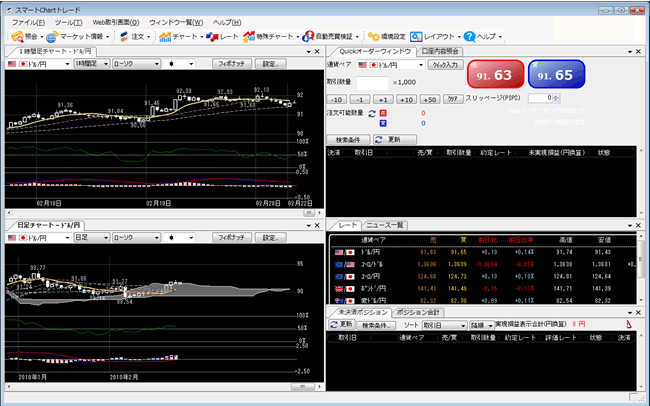The image size is (650, 406).
Task: Click the red triangle icon in positions panel
Action: [x=629, y=324]
